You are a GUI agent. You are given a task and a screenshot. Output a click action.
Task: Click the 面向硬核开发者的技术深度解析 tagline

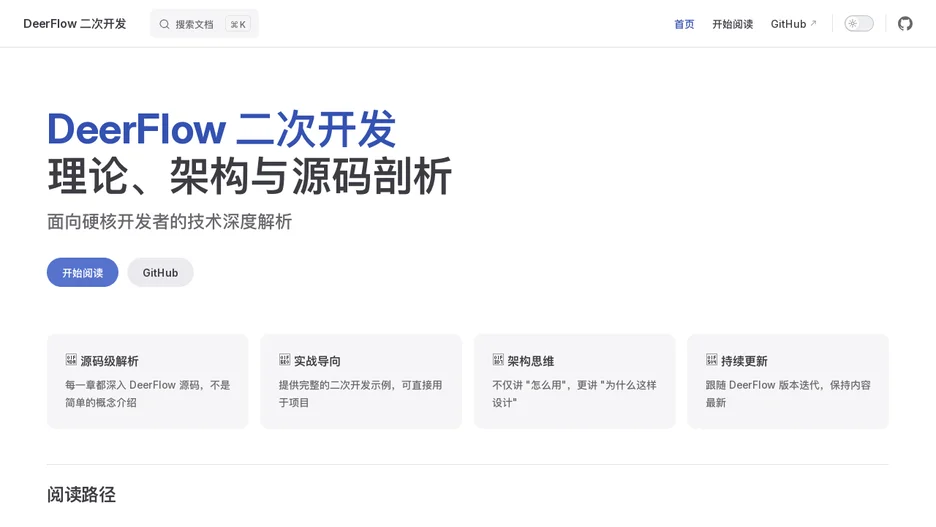[170, 222]
